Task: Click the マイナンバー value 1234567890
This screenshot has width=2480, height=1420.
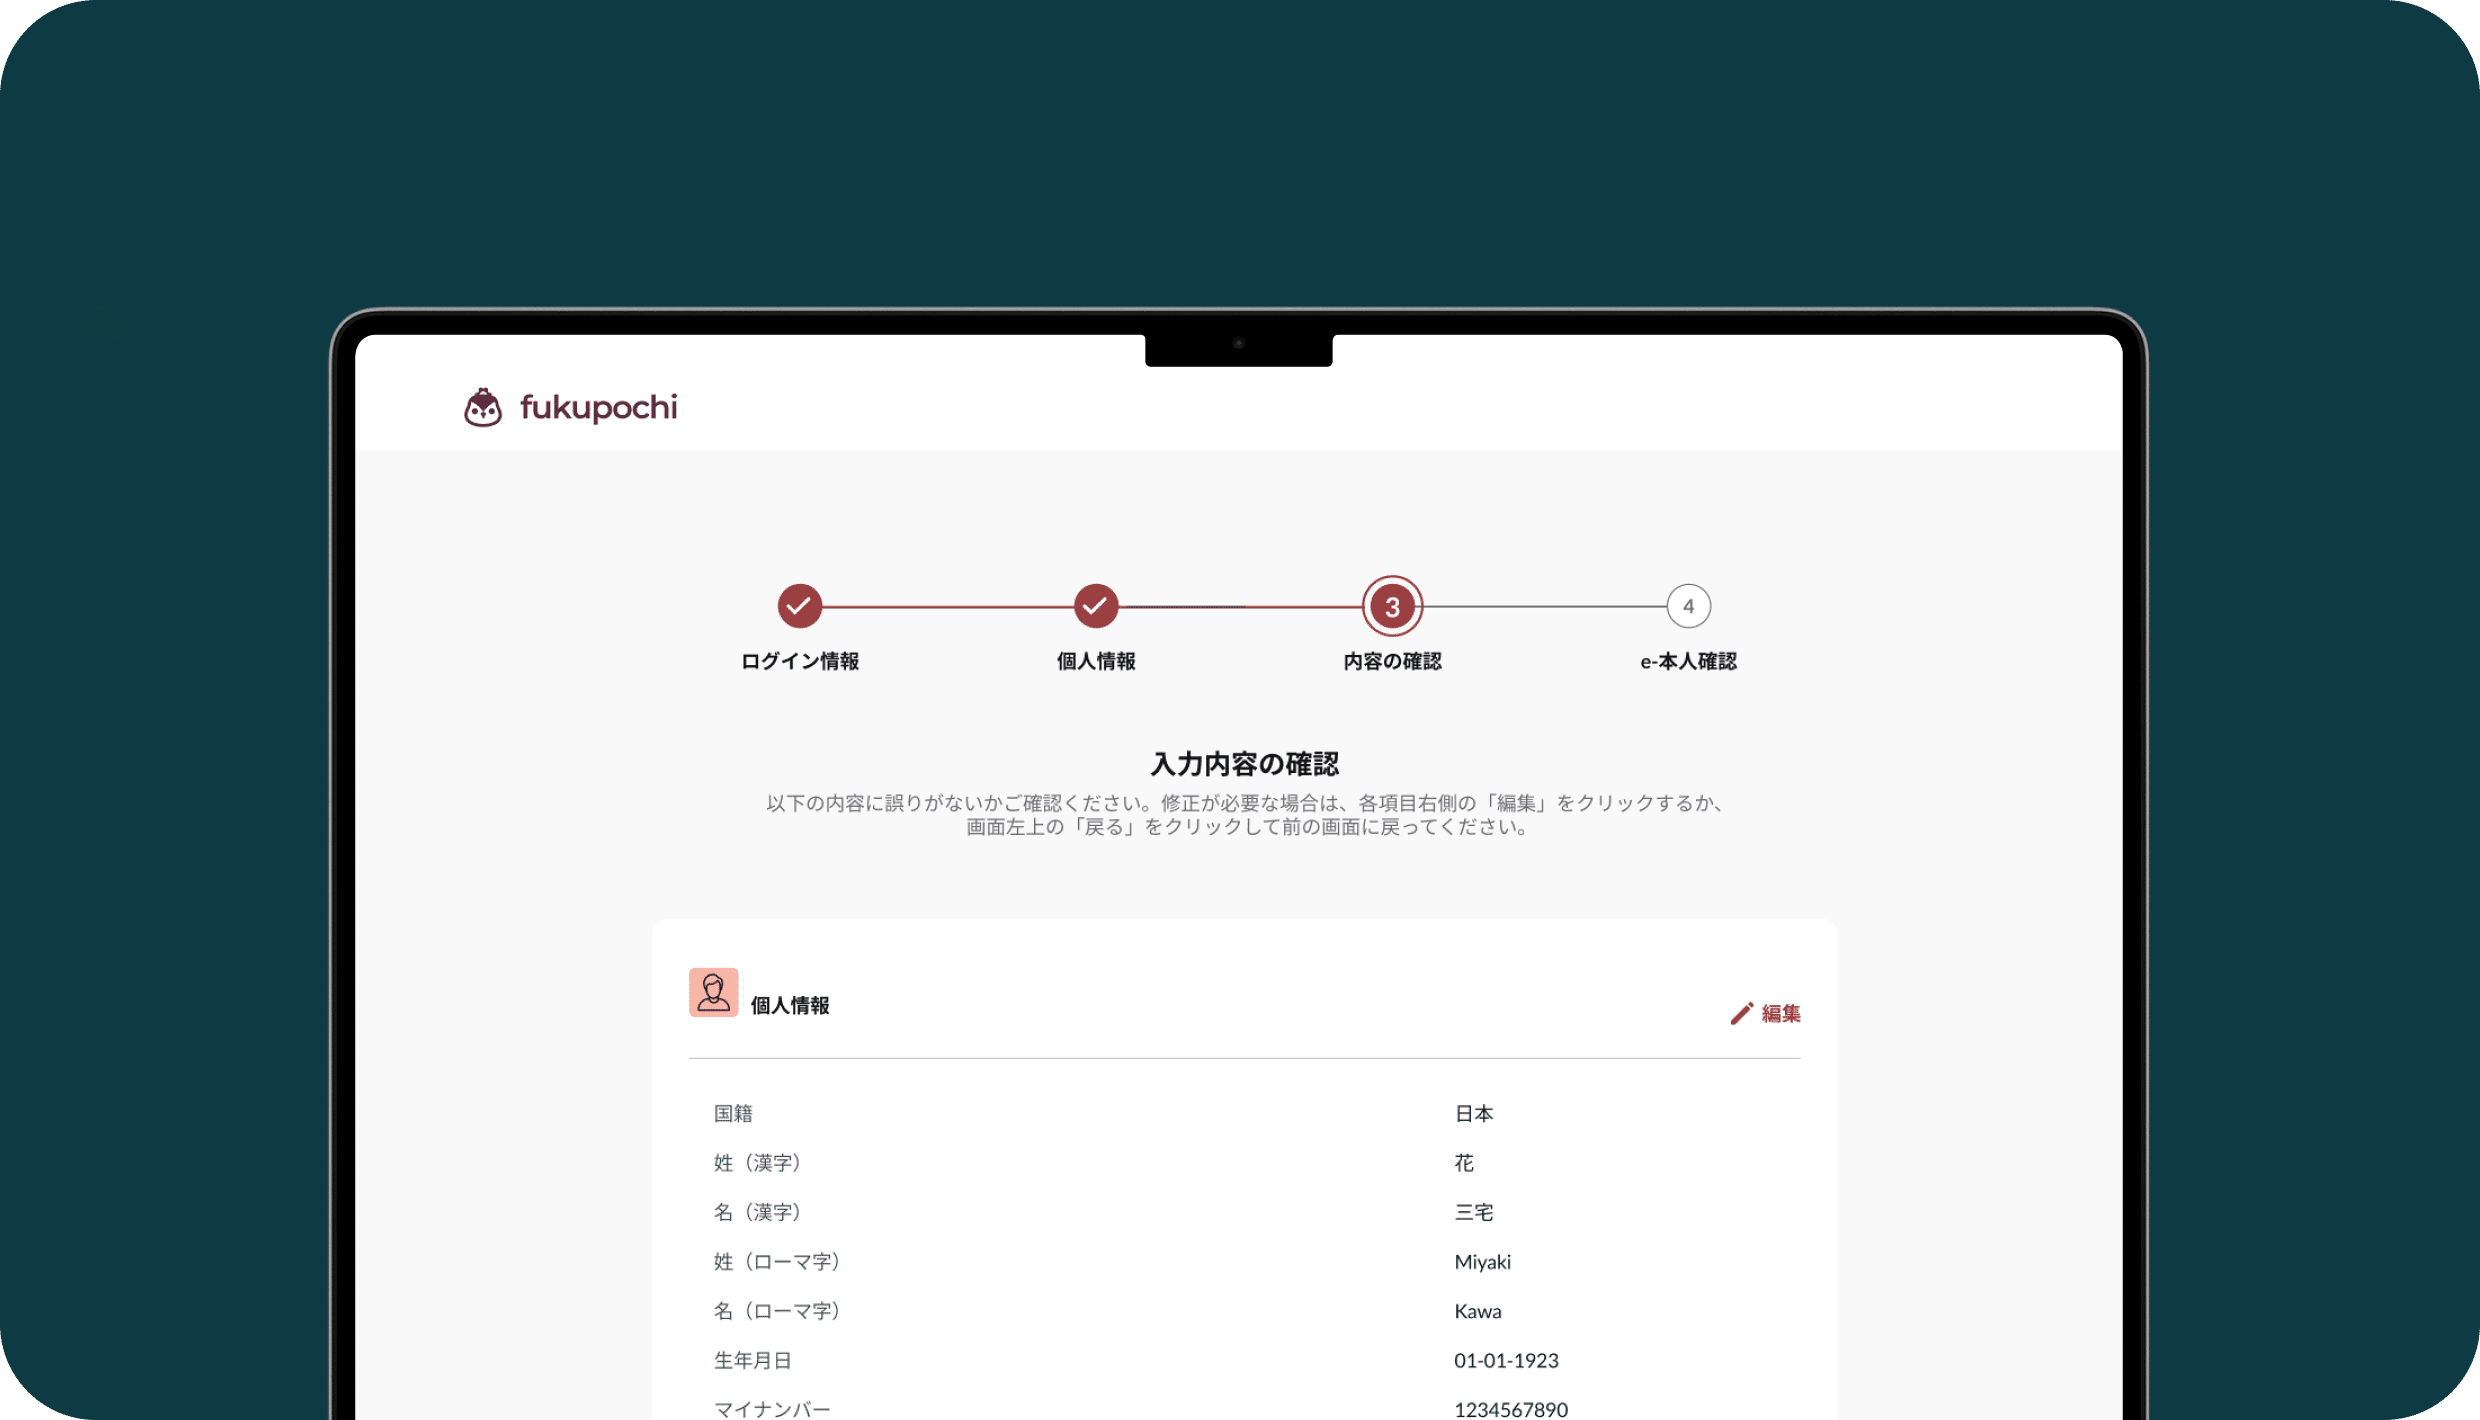Action: tap(1510, 1408)
